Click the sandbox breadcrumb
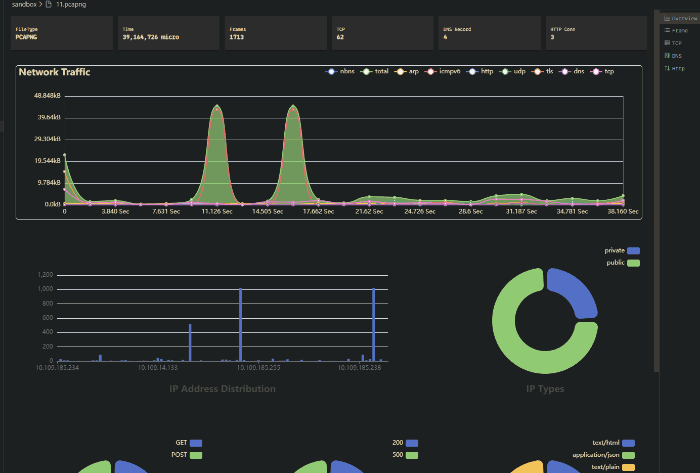Image resolution: width=700 pixels, height=473 pixels. [24, 4]
